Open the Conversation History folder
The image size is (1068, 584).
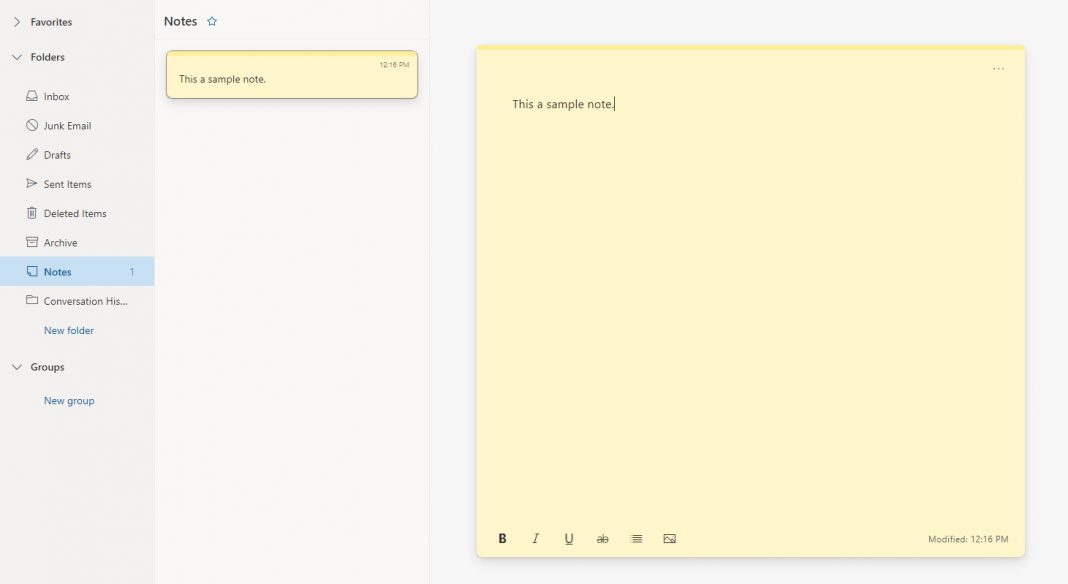pos(83,300)
